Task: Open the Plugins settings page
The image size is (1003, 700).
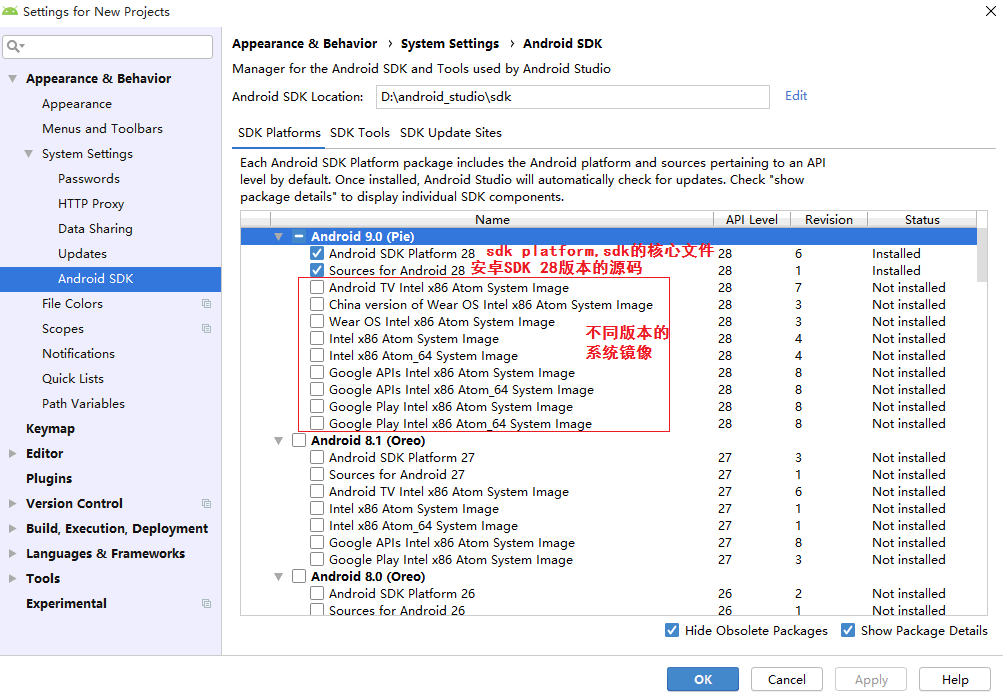Action: [49, 478]
